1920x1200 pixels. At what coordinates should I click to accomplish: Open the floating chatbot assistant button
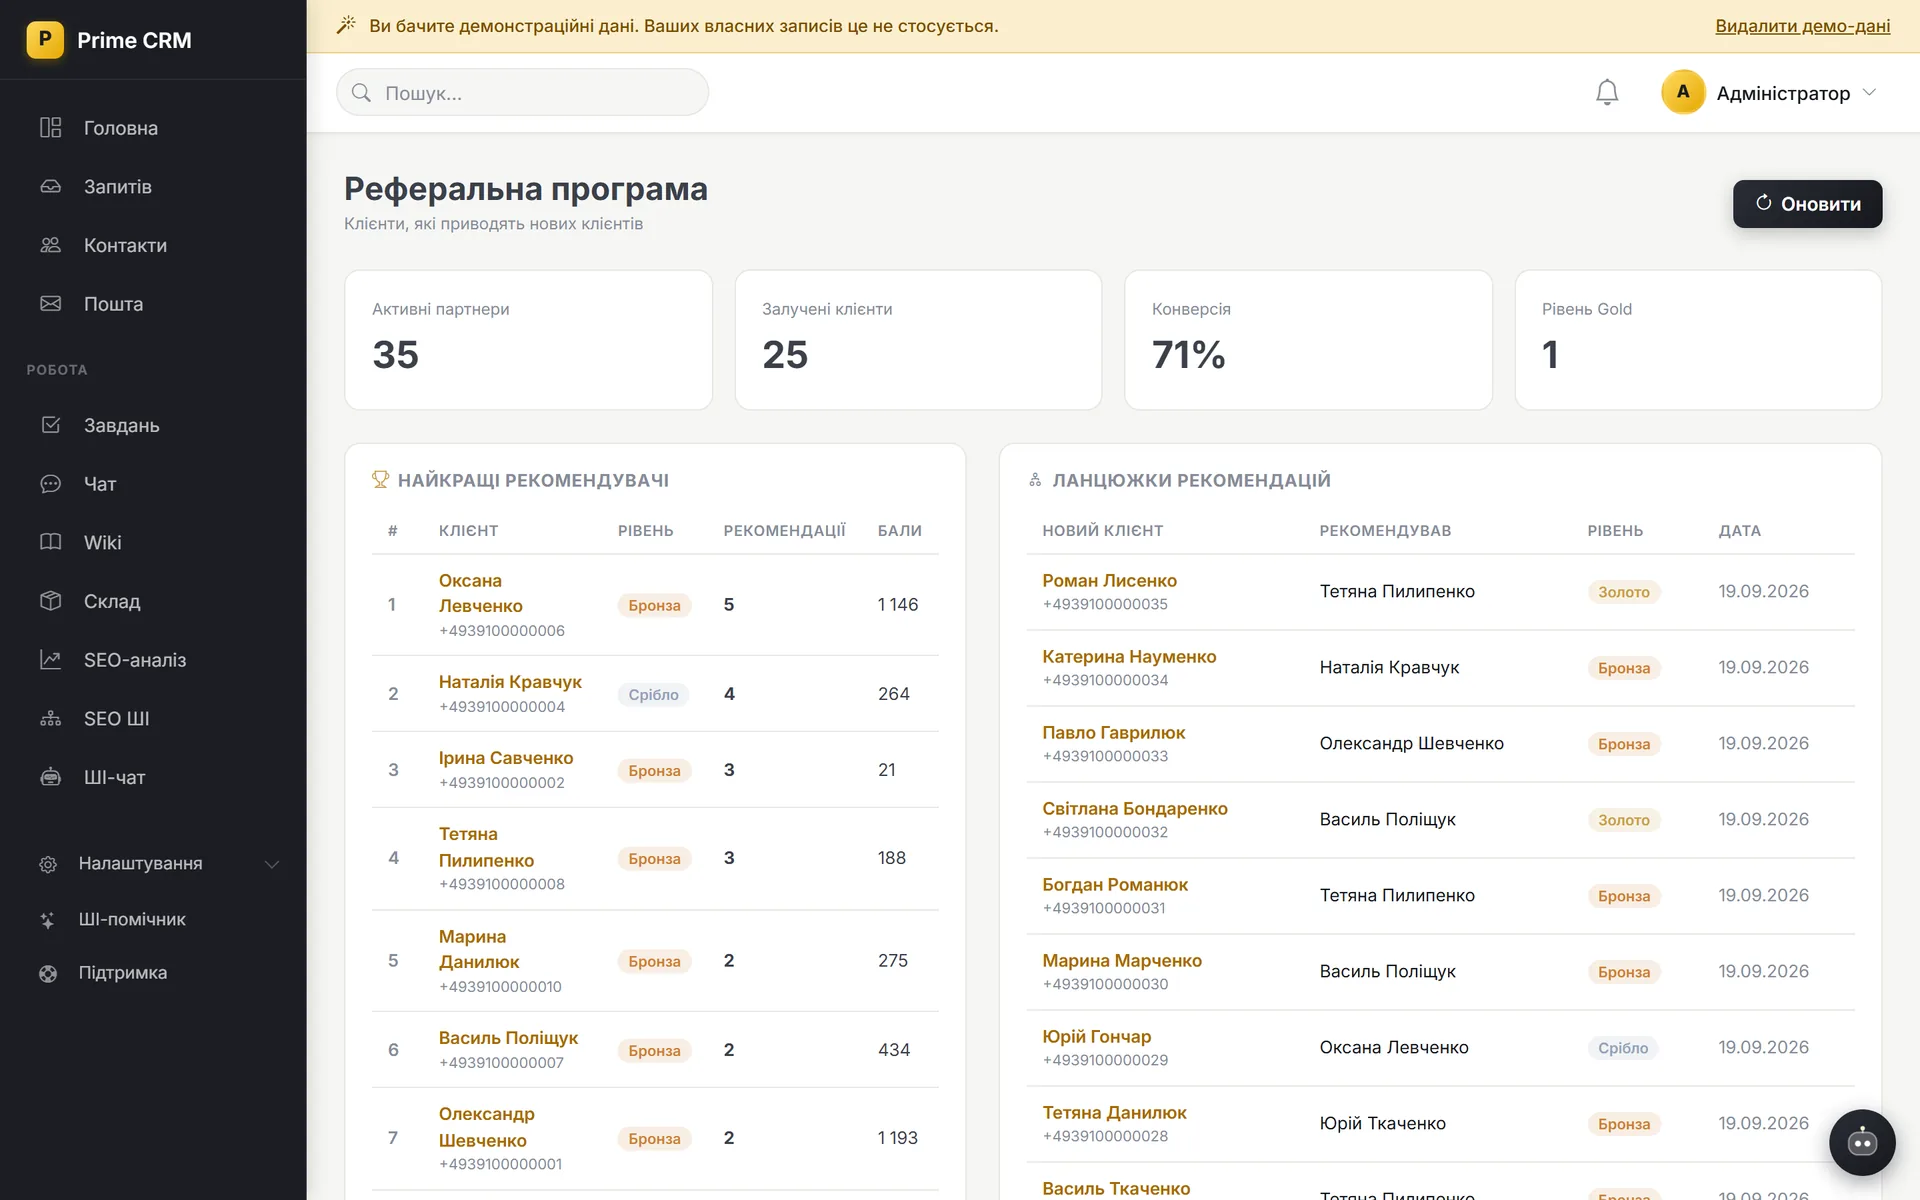tap(1862, 1142)
